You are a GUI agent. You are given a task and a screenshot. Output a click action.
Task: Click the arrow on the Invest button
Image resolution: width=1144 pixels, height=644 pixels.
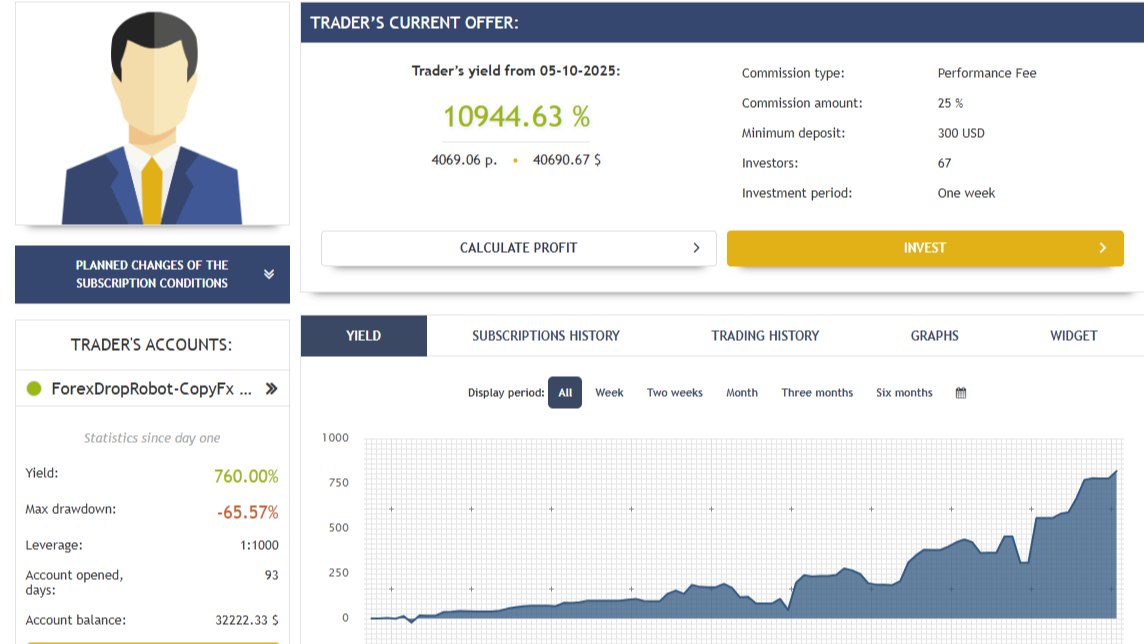click(x=1102, y=248)
